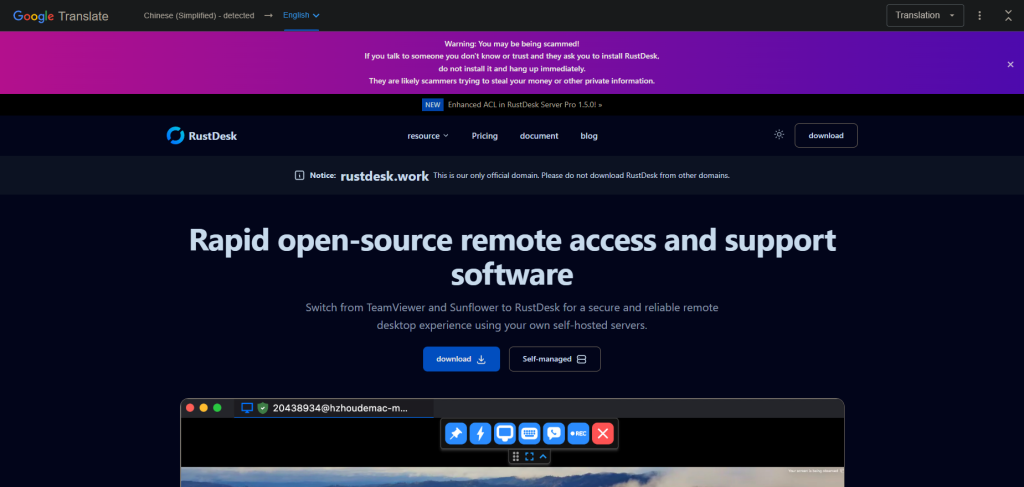This screenshot has width=1024, height=487.
Task: Click the 'Warning: You may be being scammed!' text
Action: 512,44
